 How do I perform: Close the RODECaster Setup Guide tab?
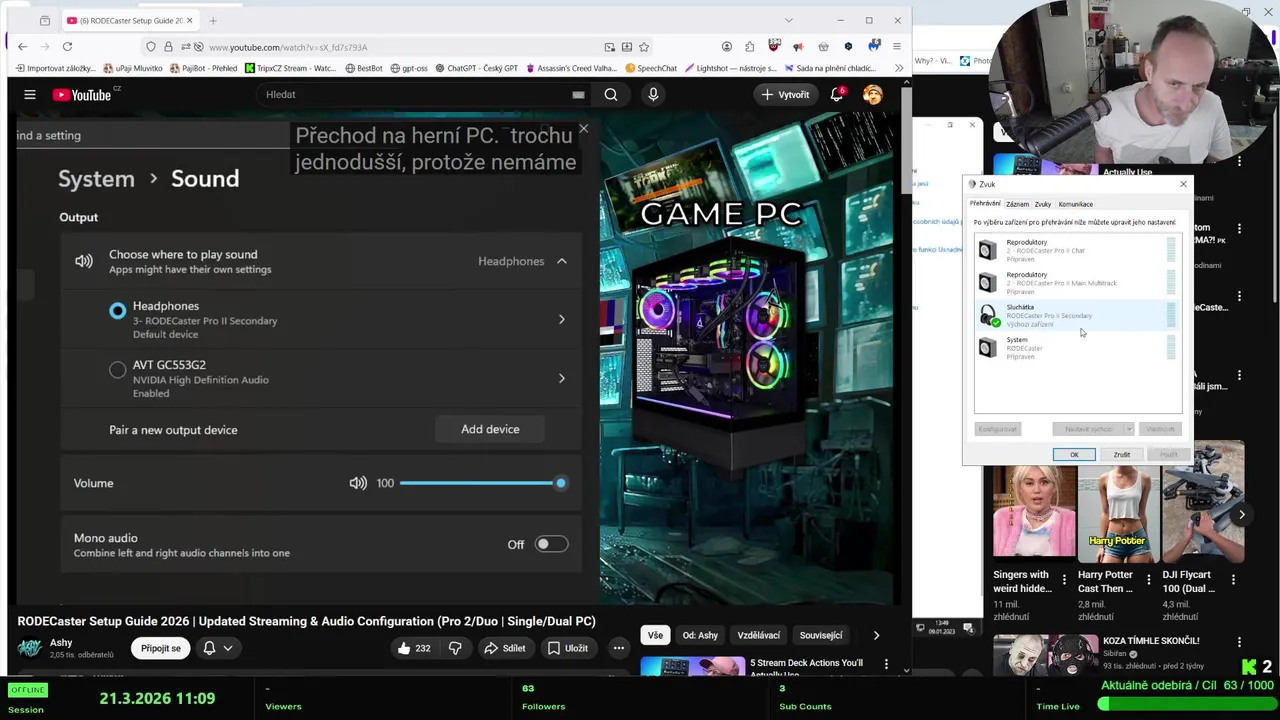191,20
